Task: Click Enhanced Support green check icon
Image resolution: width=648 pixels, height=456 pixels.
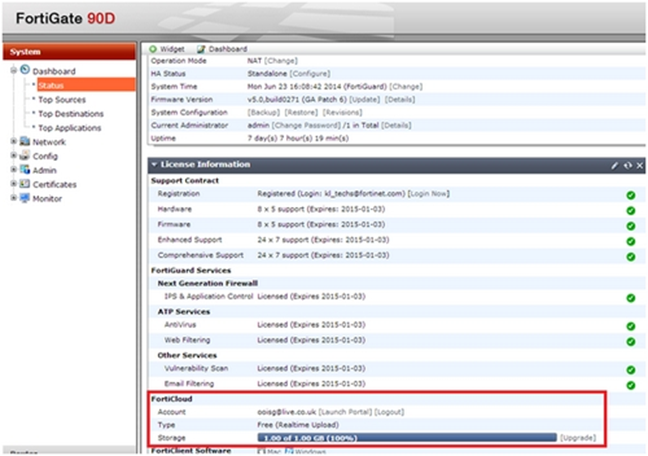Action: (631, 241)
